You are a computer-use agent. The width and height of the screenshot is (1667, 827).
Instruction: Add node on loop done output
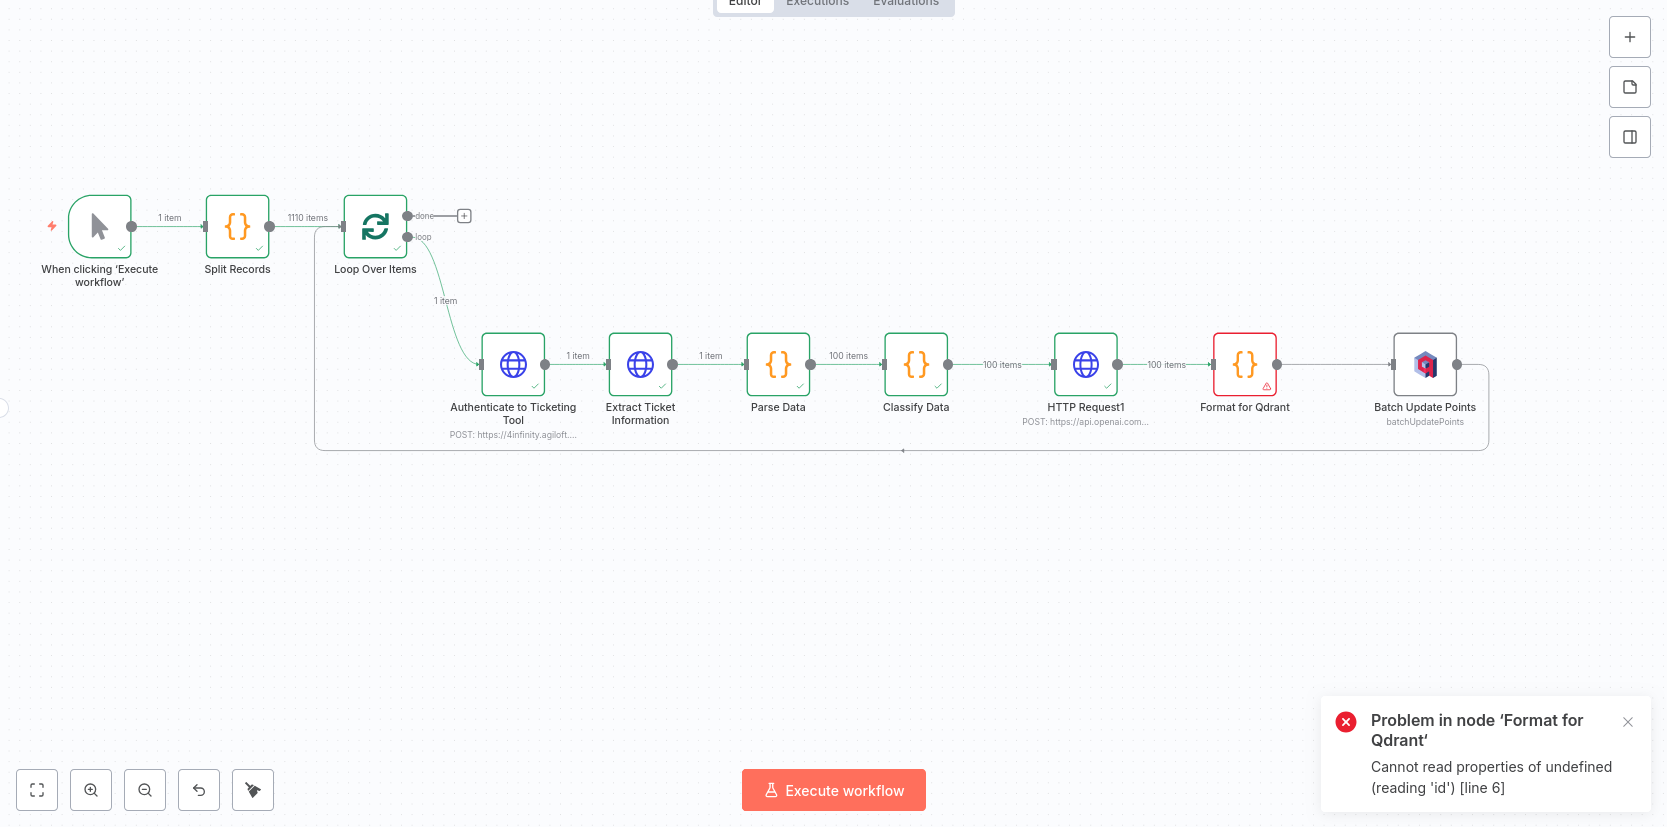point(464,216)
